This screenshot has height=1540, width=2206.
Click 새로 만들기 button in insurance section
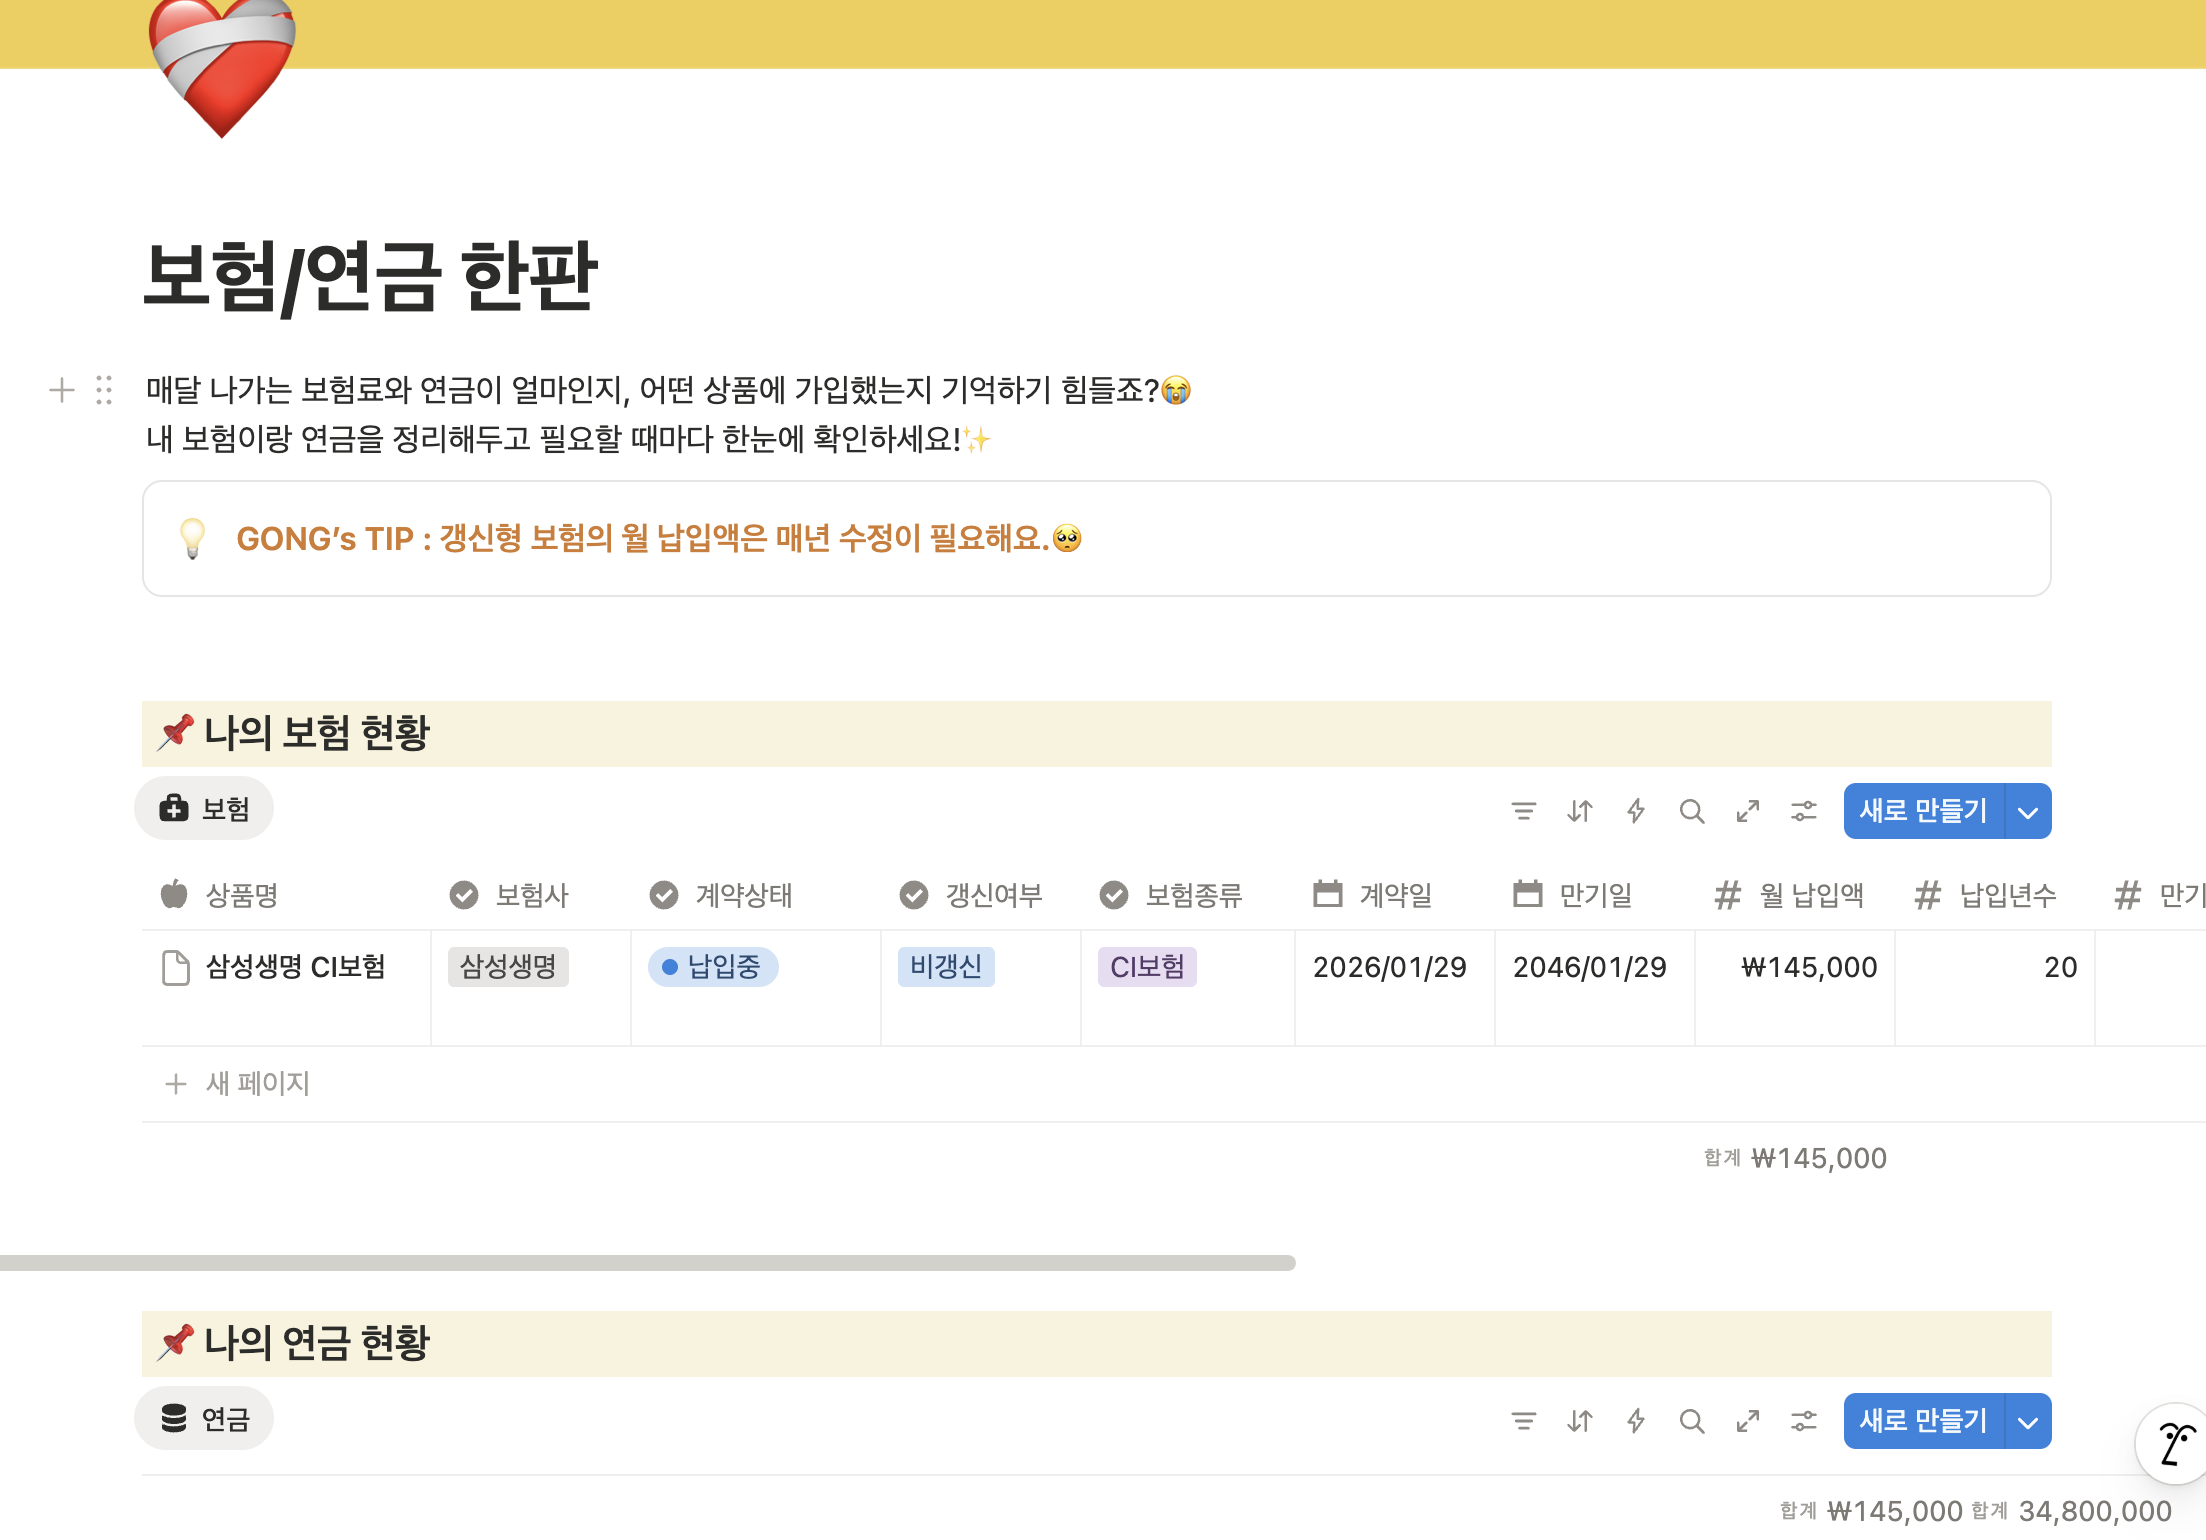coord(1922,811)
